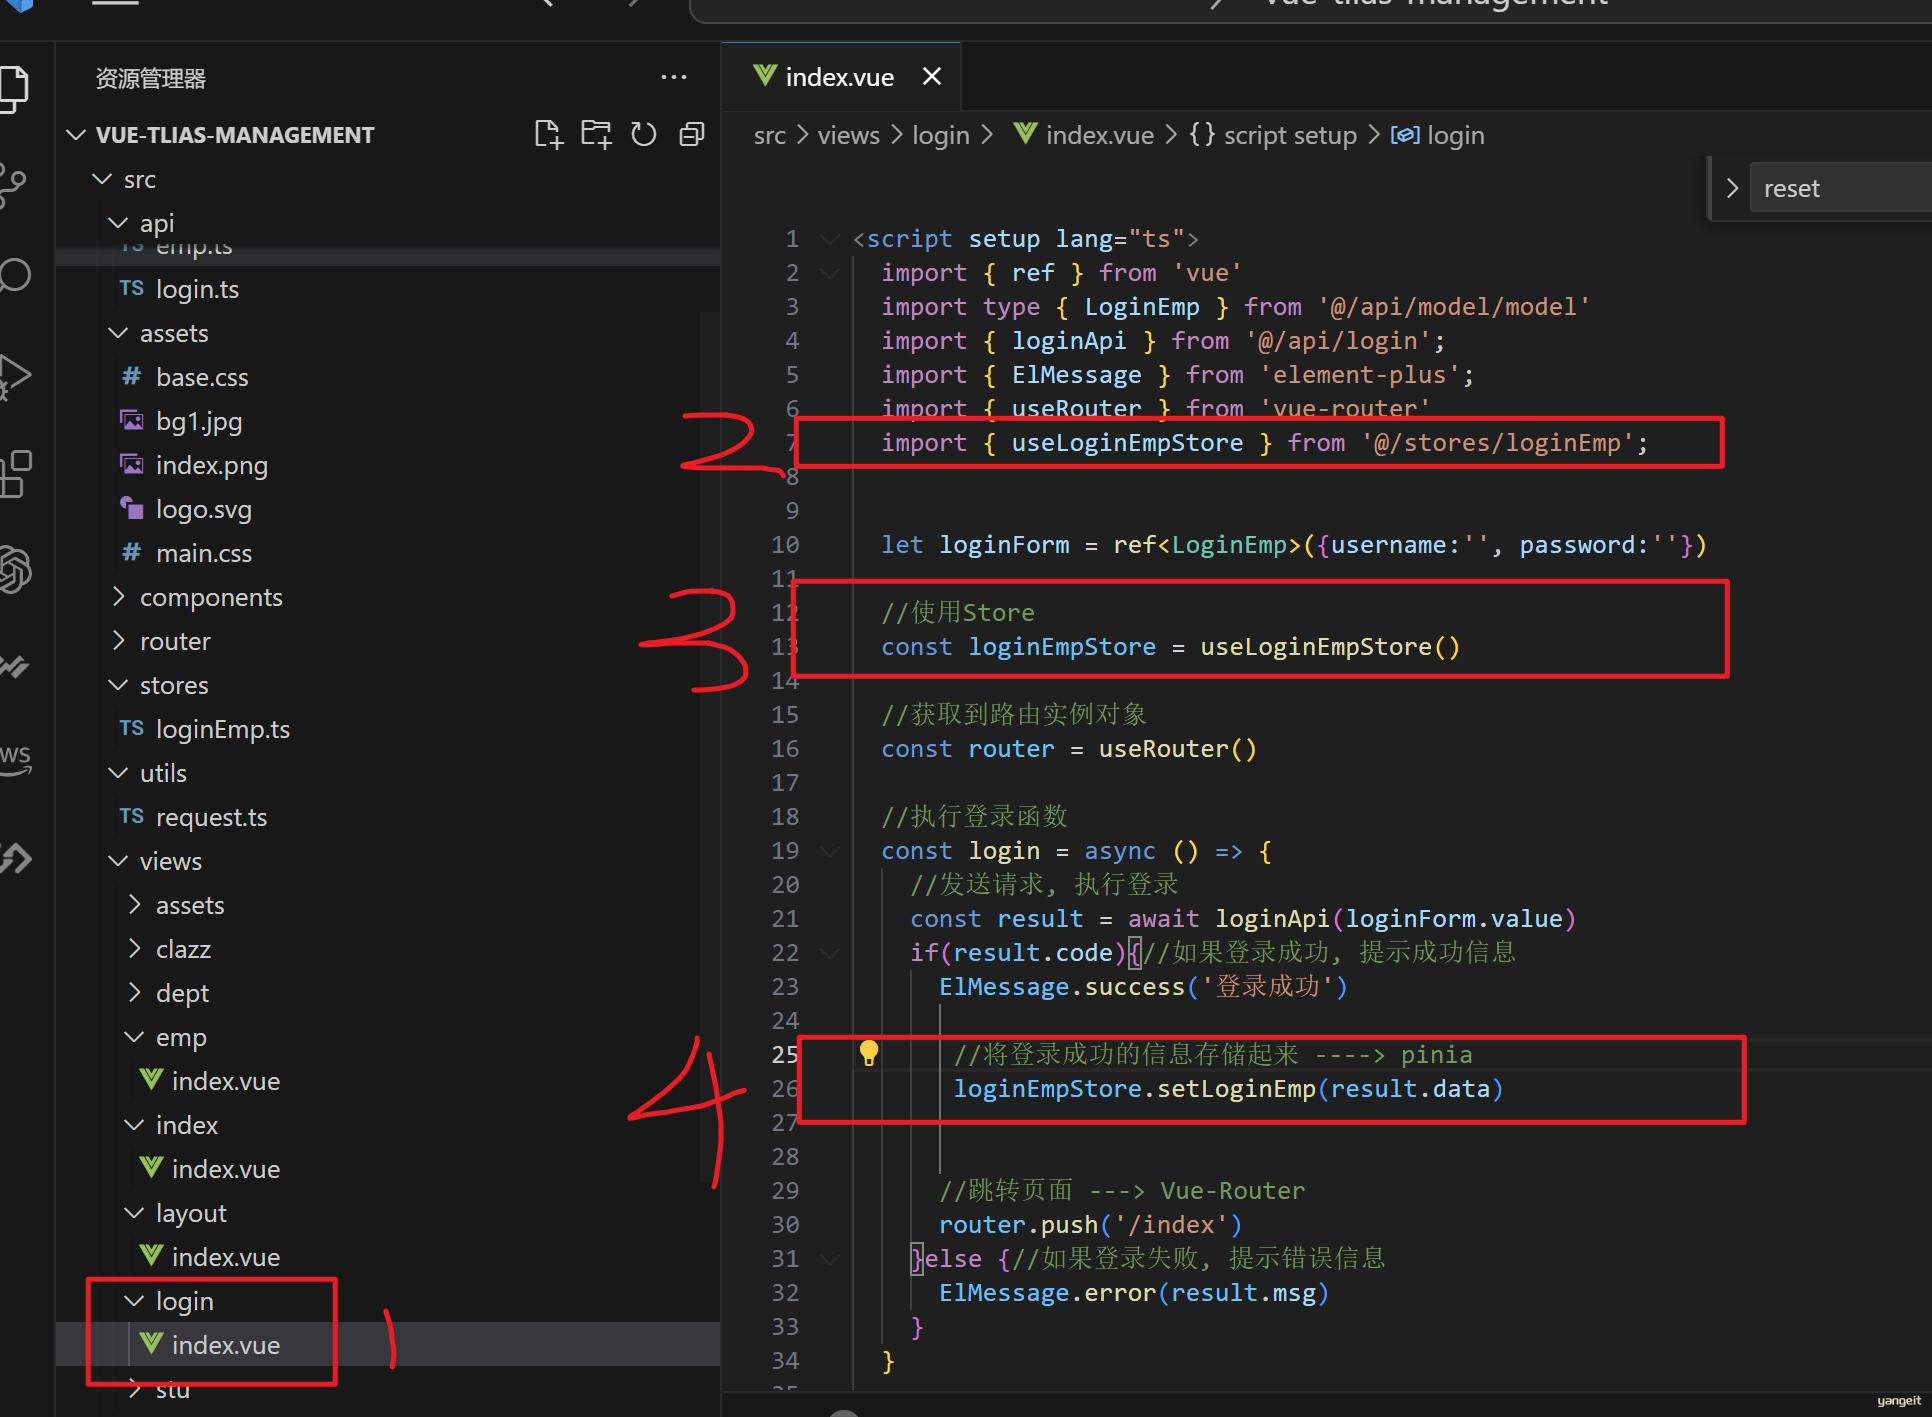Expand the clazz folder
This screenshot has width=1932, height=1417.
tap(134, 948)
